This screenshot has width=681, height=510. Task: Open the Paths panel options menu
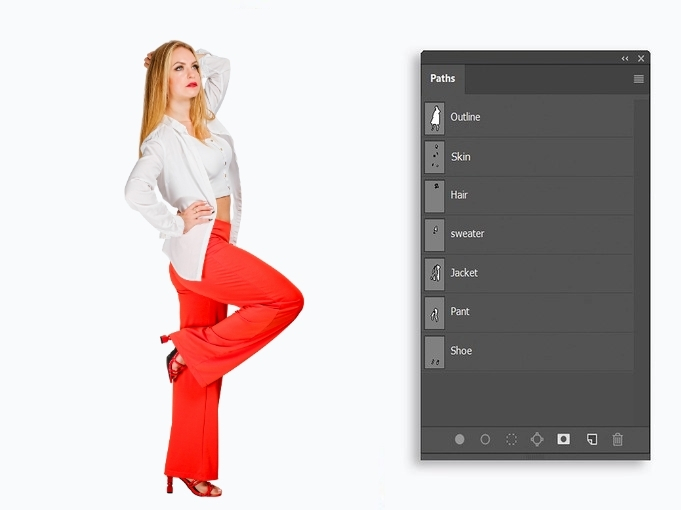click(638, 79)
